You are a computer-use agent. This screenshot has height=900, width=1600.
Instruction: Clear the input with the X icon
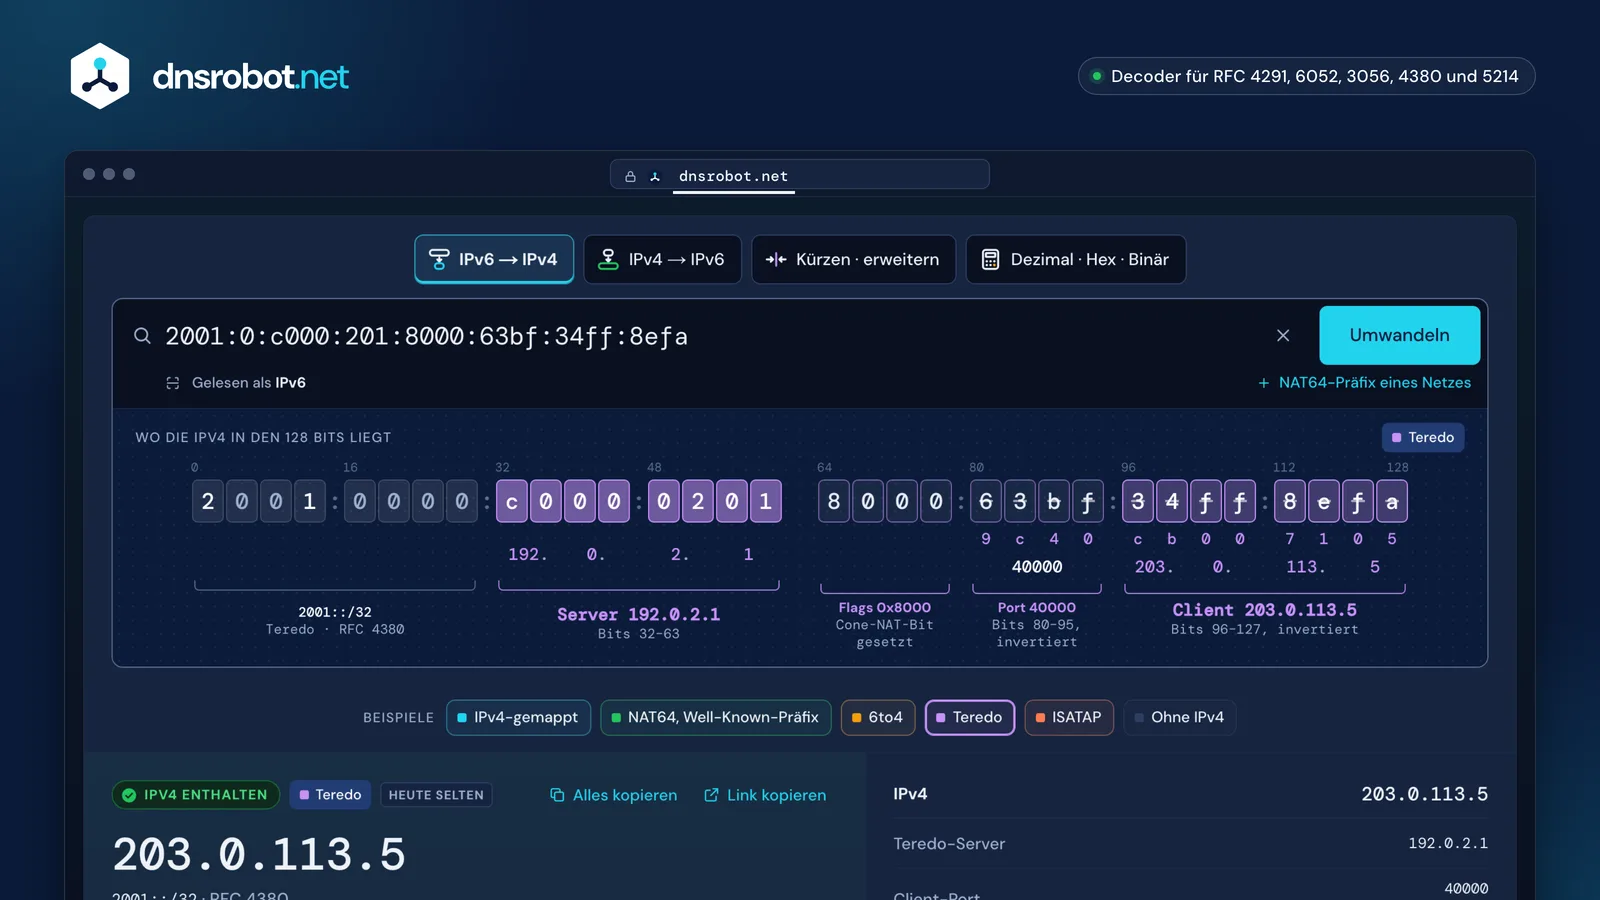pos(1283,336)
